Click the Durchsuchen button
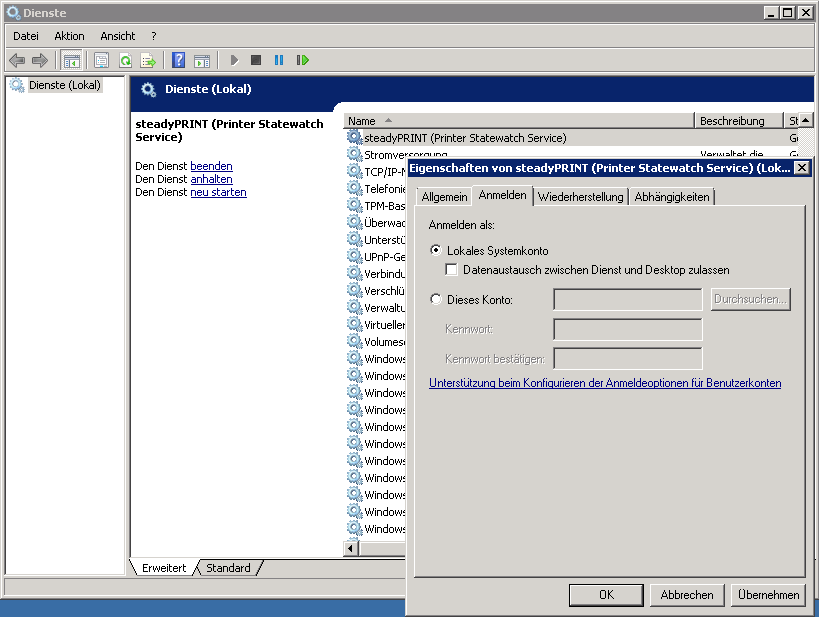819x617 pixels. pyautogui.click(x=751, y=299)
